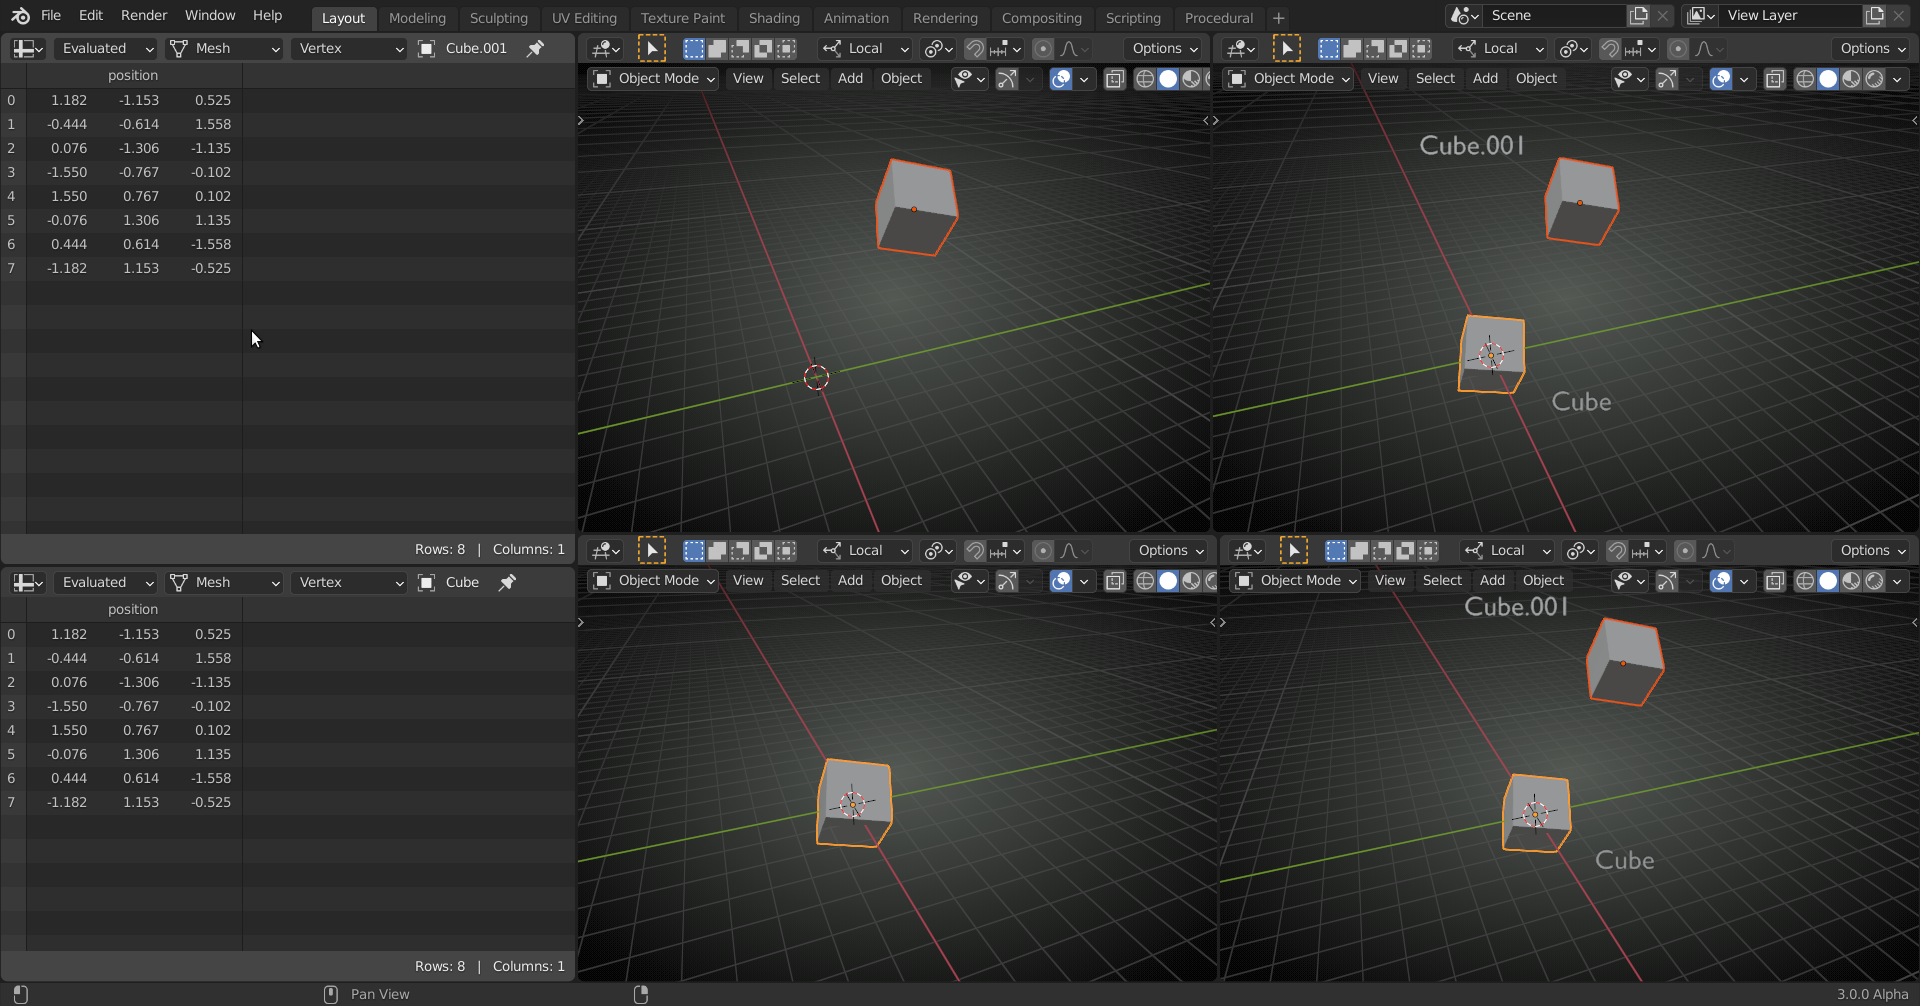Toggle overlays in top-left viewport
This screenshot has height=1006, width=1920.
point(1062,79)
